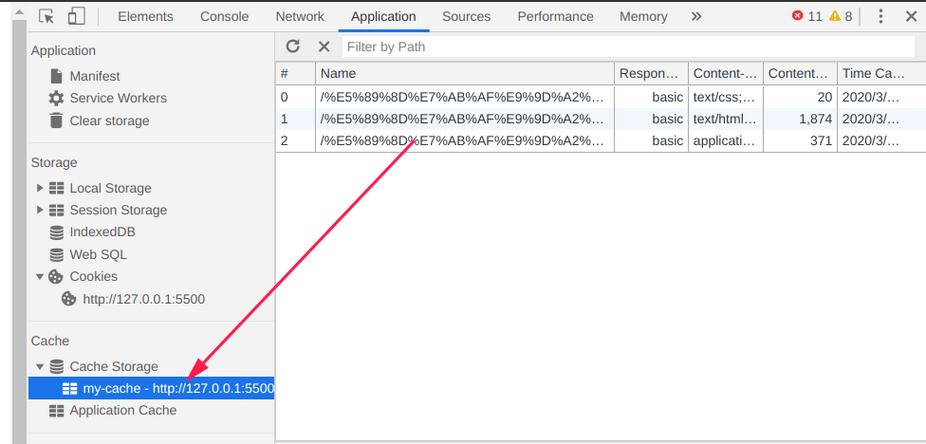The width and height of the screenshot is (926, 444).
Task: Open the DevTools three-dot customize menu
Action: pos(880,16)
